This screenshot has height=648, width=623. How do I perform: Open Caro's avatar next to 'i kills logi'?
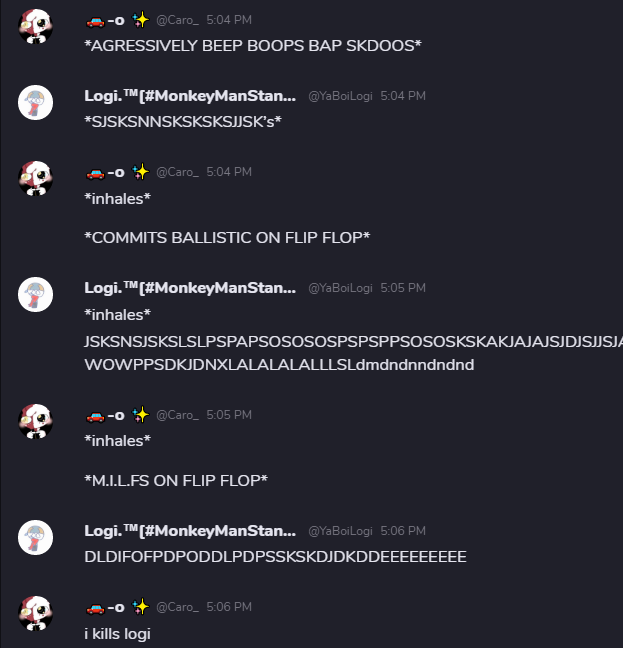pyautogui.click(x=36, y=613)
